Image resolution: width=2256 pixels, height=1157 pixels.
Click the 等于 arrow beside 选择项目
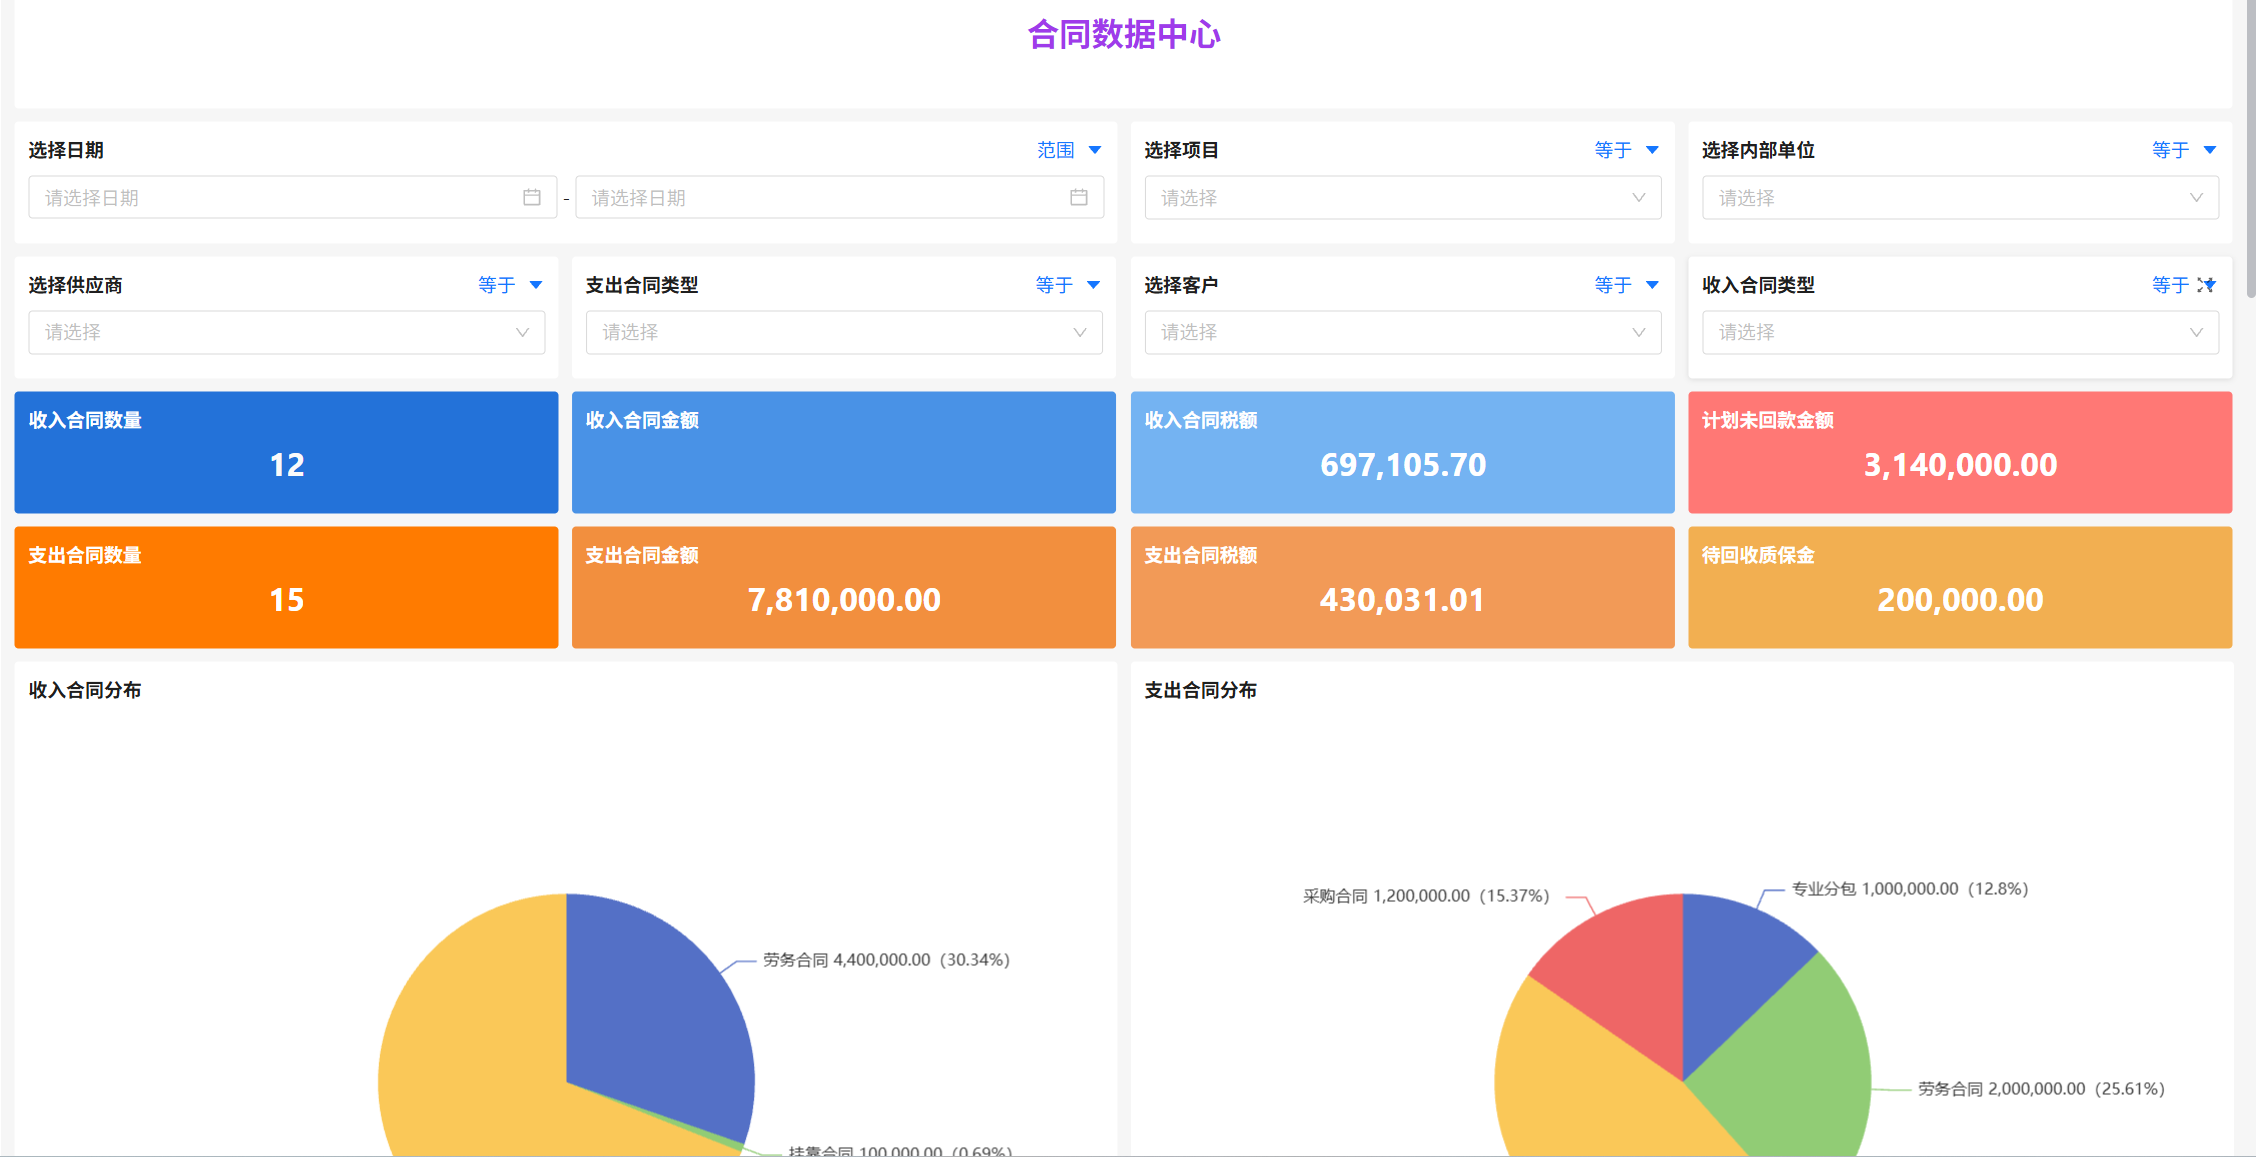[x=1652, y=150]
